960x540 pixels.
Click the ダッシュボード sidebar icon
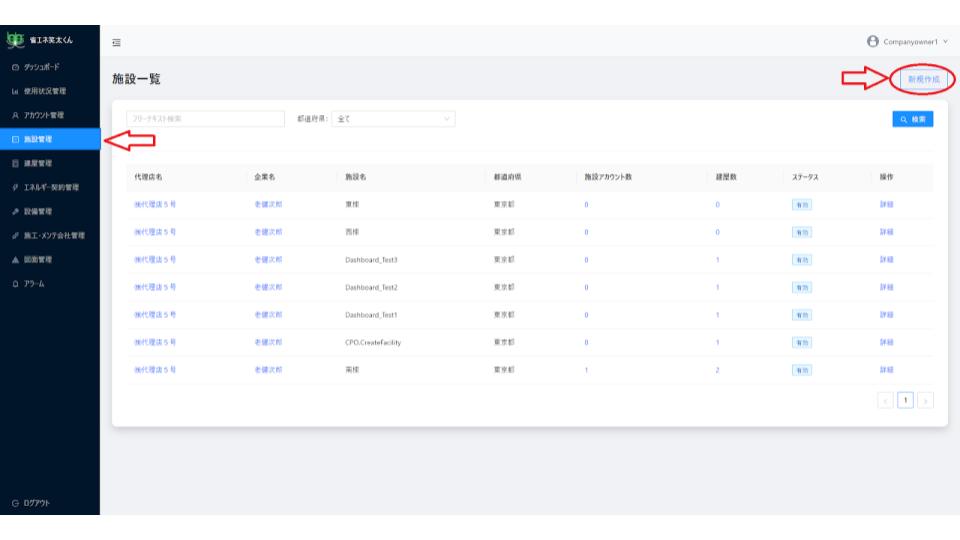[x=14, y=67]
